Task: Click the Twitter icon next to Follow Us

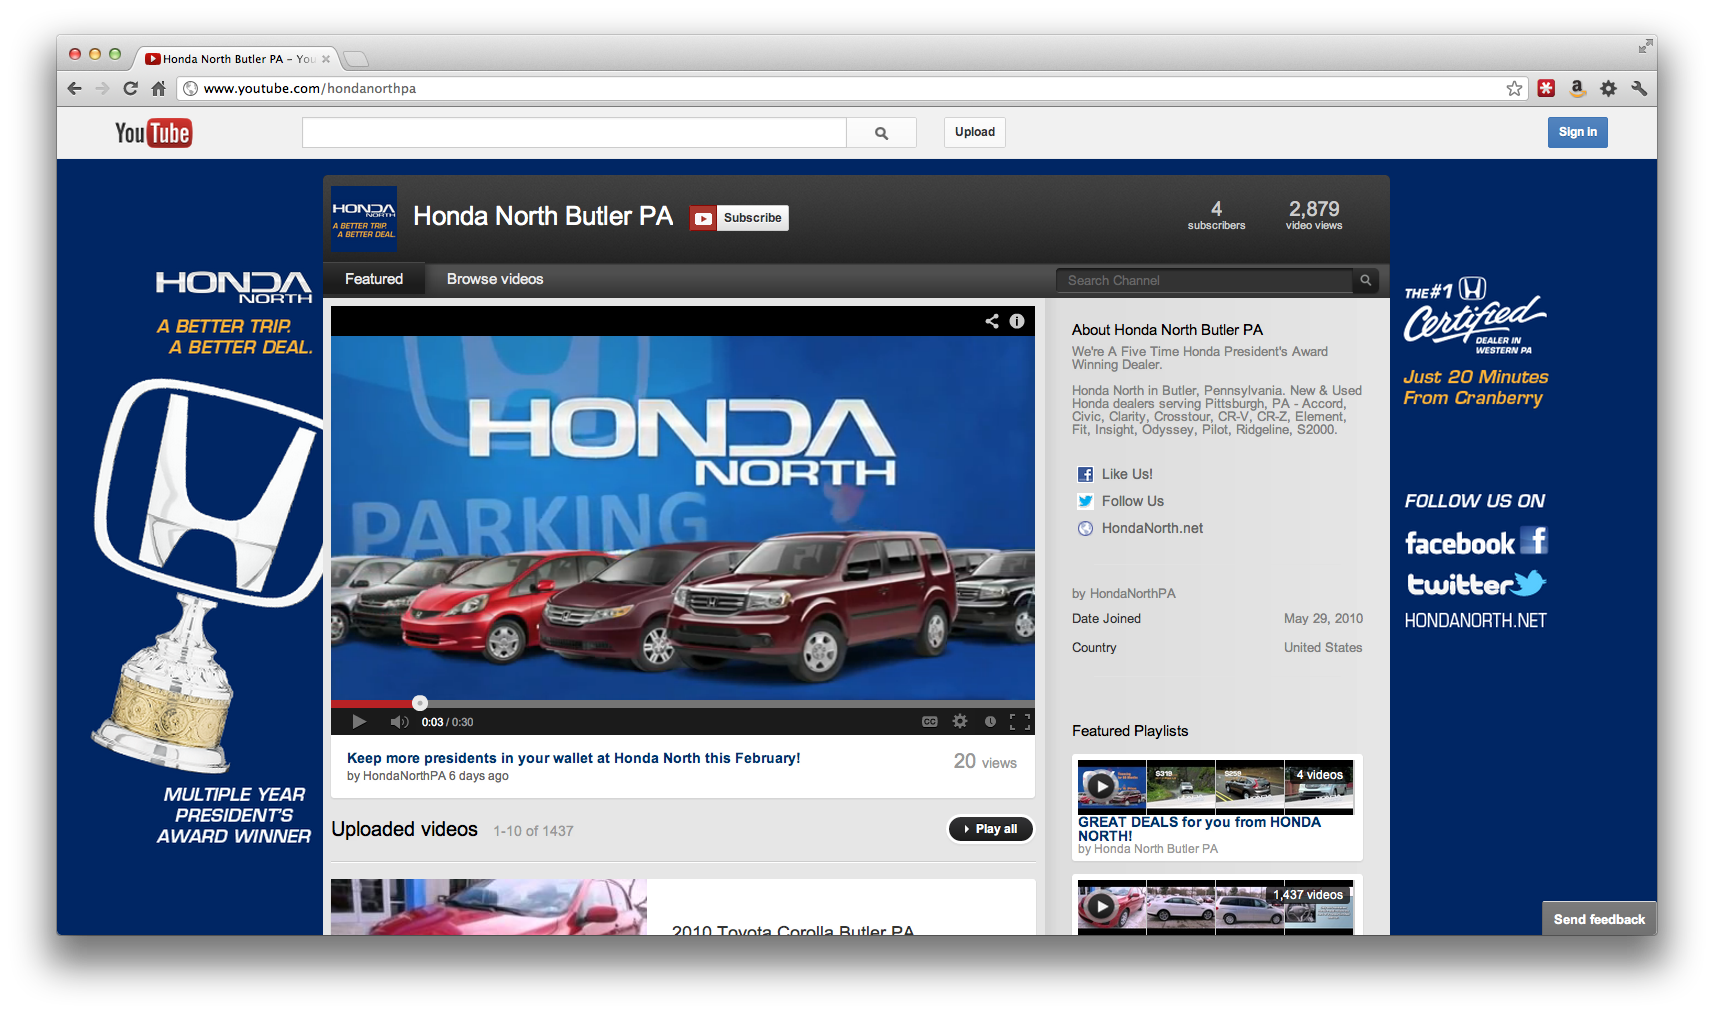Action: pos(1084,501)
